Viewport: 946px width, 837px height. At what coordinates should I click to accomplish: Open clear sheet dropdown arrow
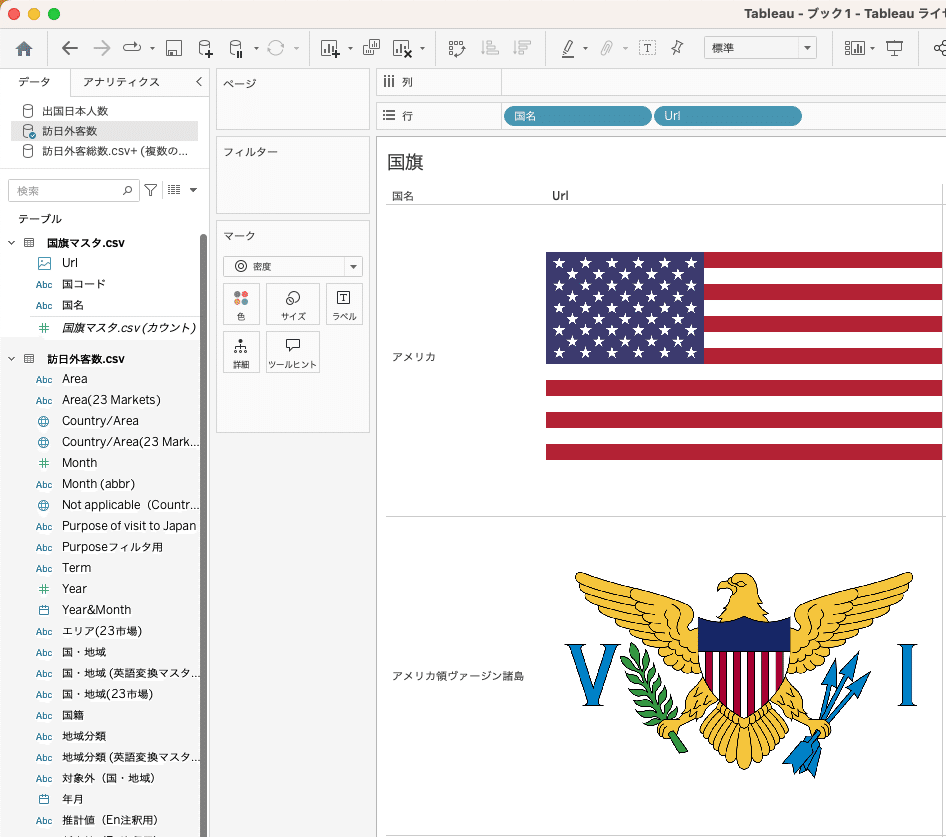pos(422,48)
